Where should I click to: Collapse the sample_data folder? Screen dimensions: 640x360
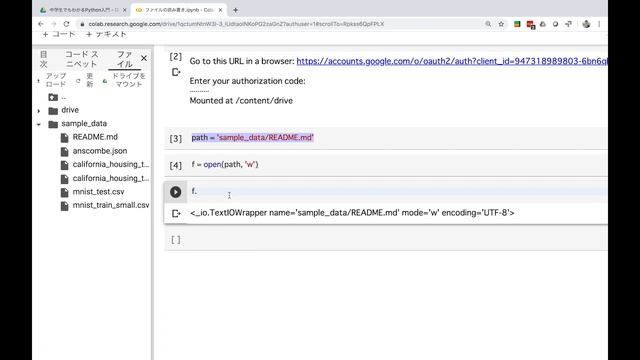point(39,124)
